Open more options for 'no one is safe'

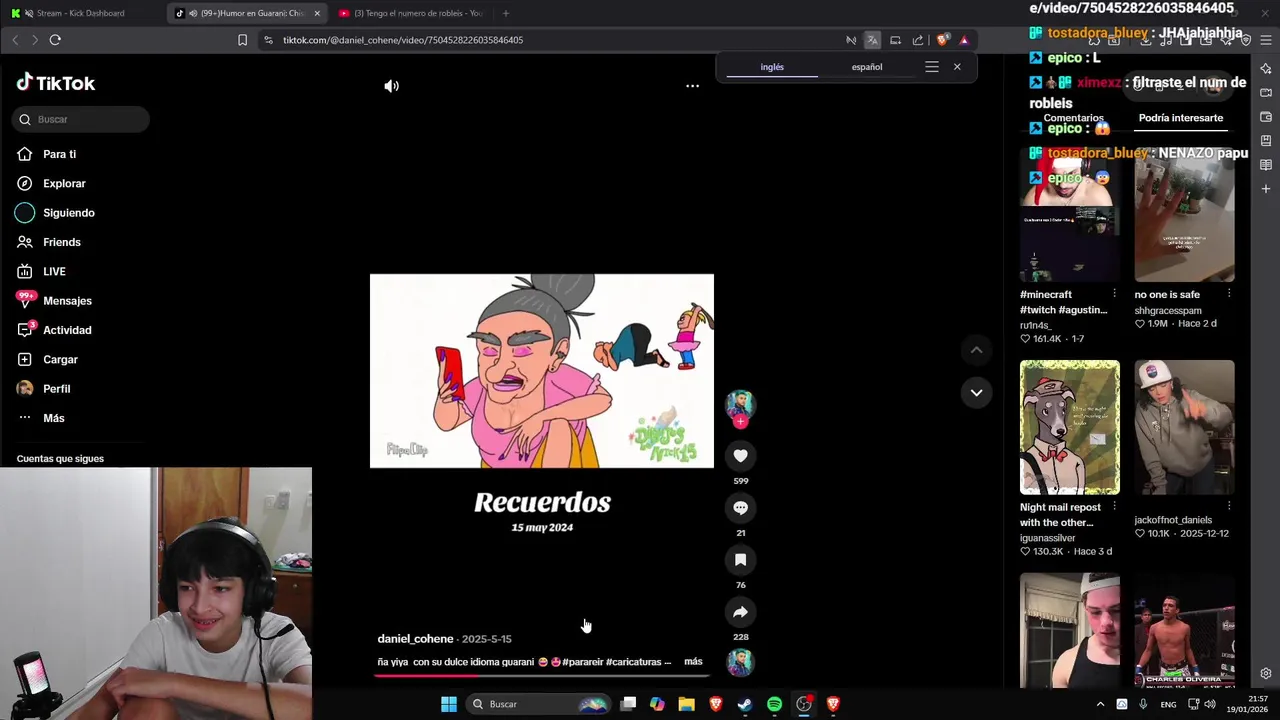1229,294
